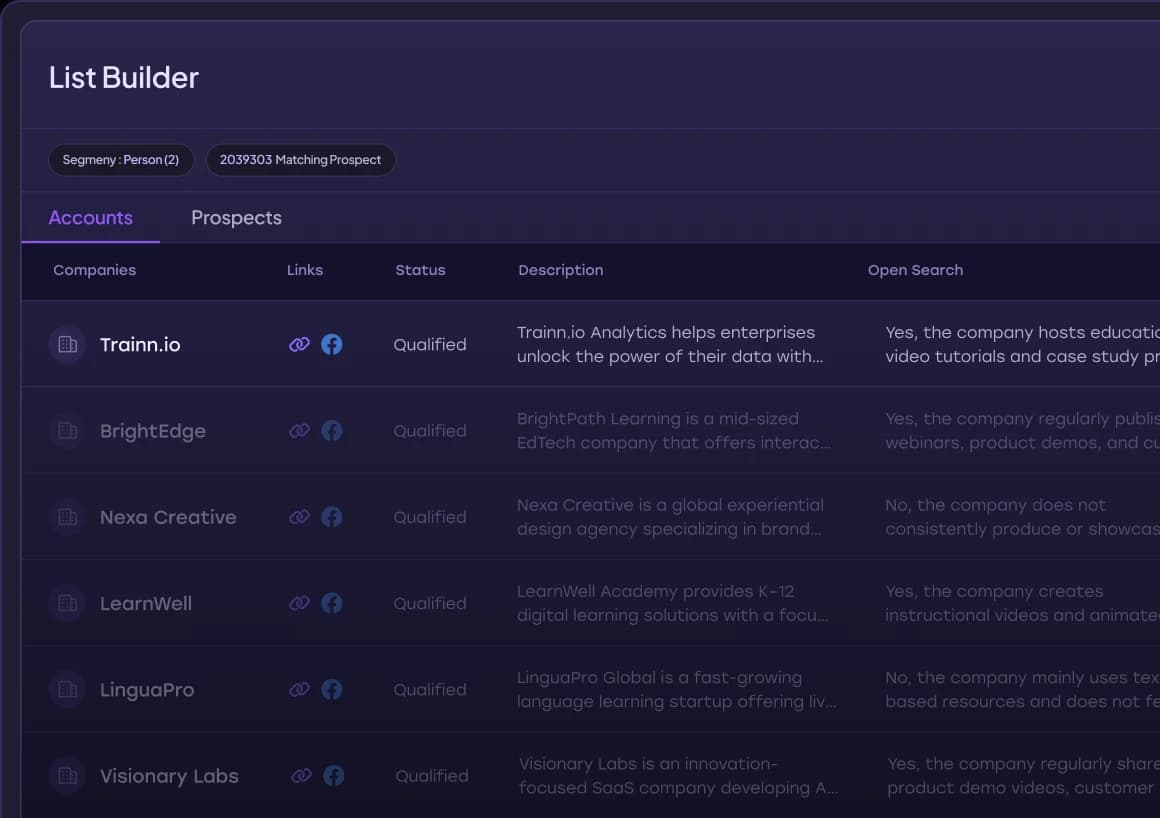Click the Visionary Labs company building icon
1160x818 pixels.
[x=67, y=775]
